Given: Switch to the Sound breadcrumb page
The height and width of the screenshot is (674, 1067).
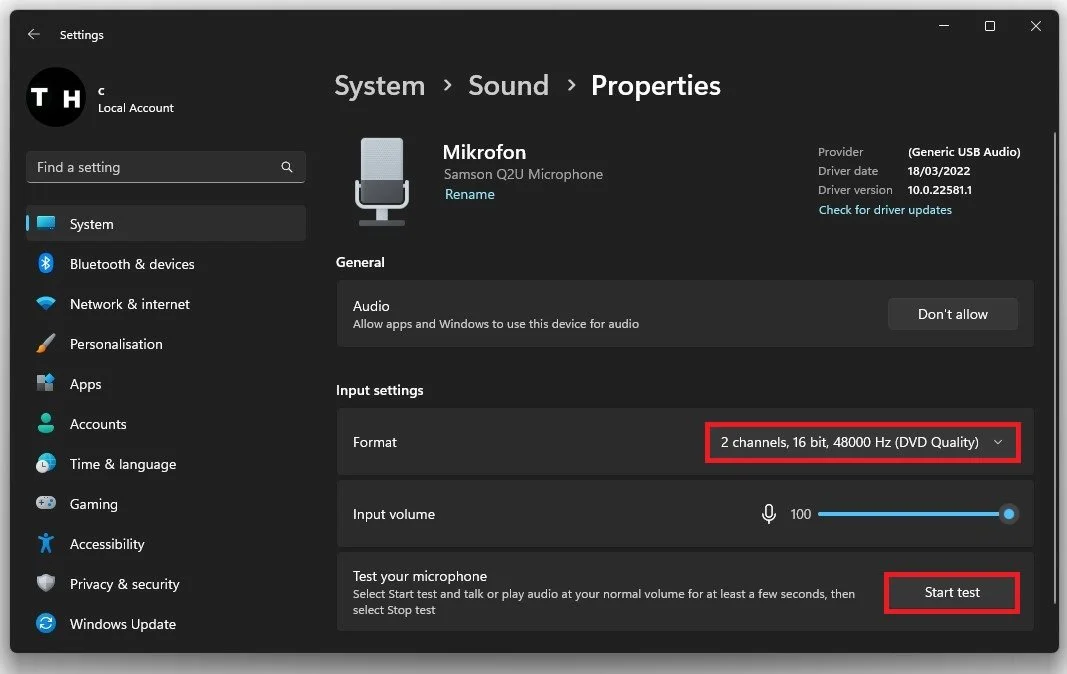Looking at the screenshot, I should tap(508, 86).
